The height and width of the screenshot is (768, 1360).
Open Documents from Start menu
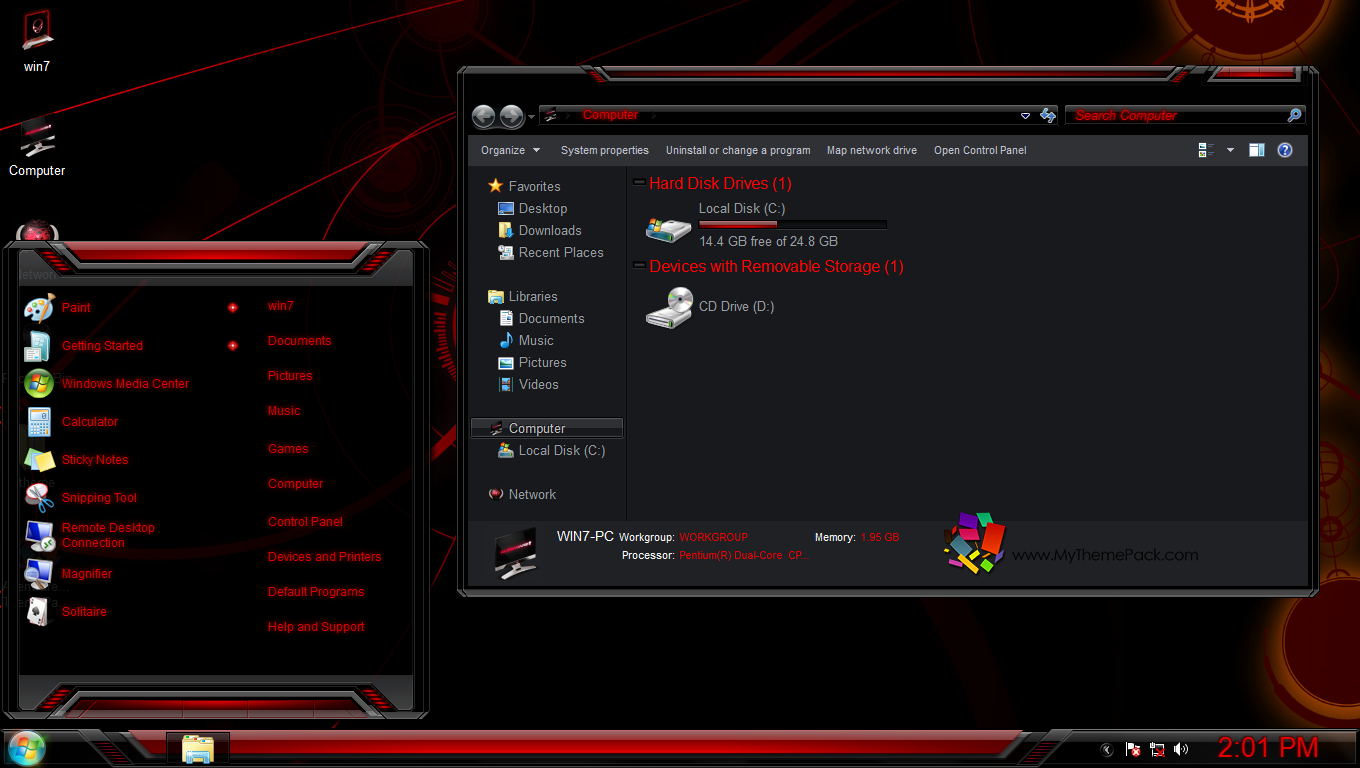pyautogui.click(x=299, y=341)
